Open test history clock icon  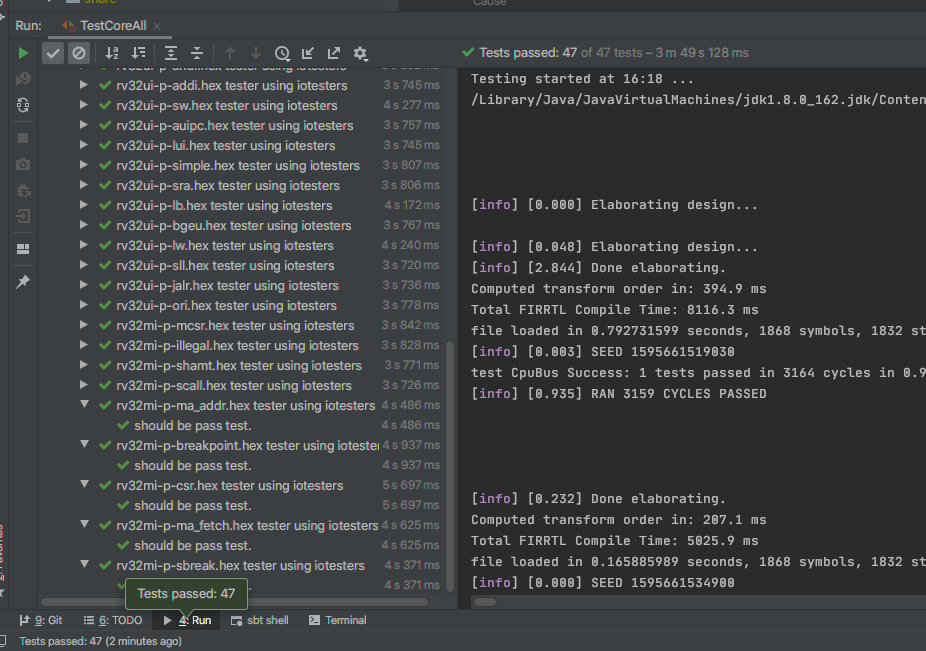pyautogui.click(x=282, y=53)
